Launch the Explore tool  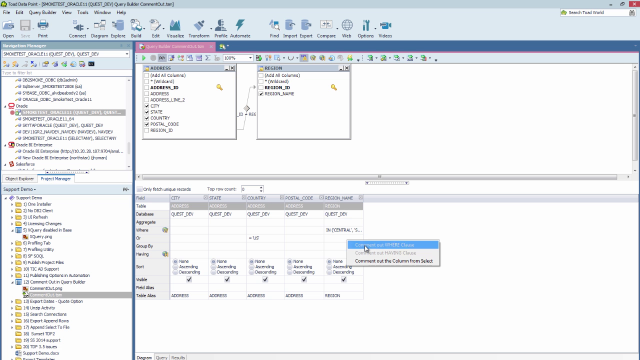[118, 29]
